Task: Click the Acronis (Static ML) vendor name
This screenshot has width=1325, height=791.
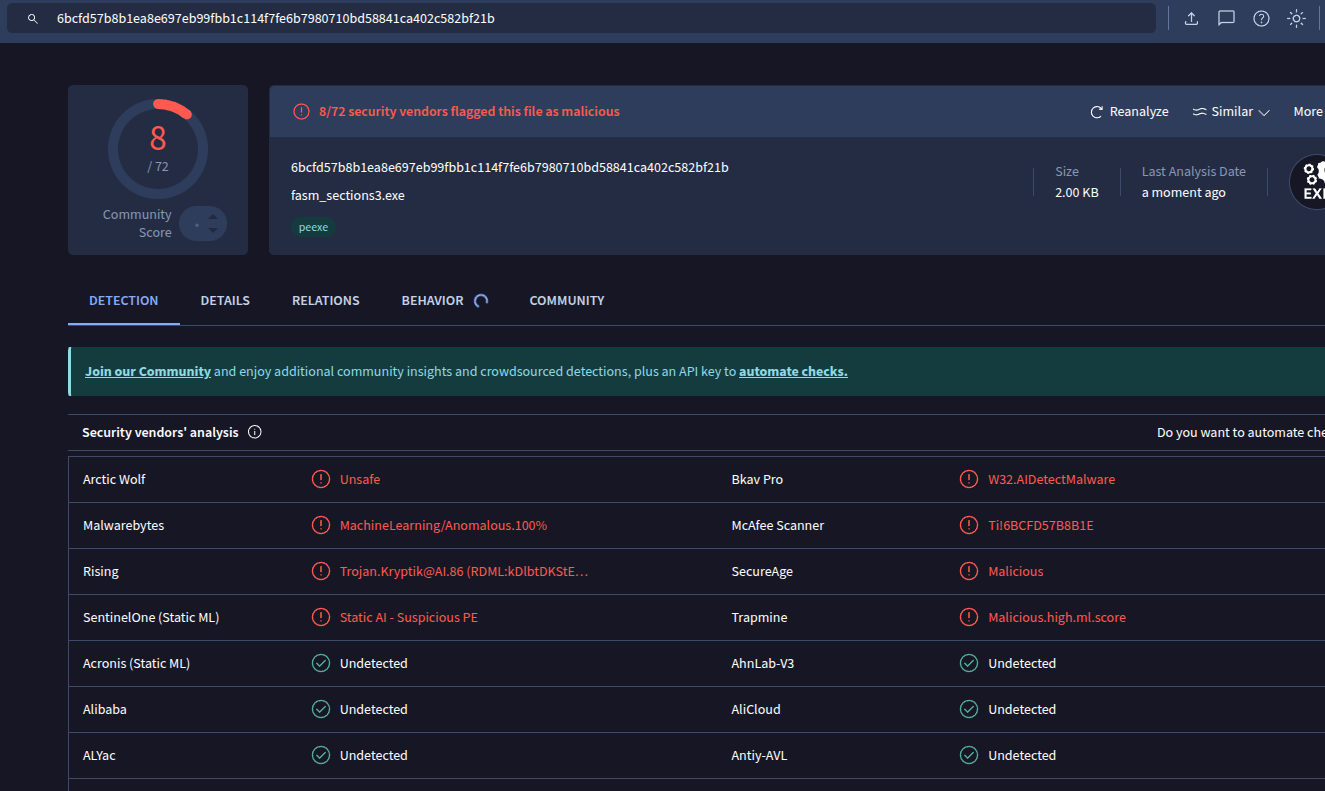Action: (x=136, y=663)
